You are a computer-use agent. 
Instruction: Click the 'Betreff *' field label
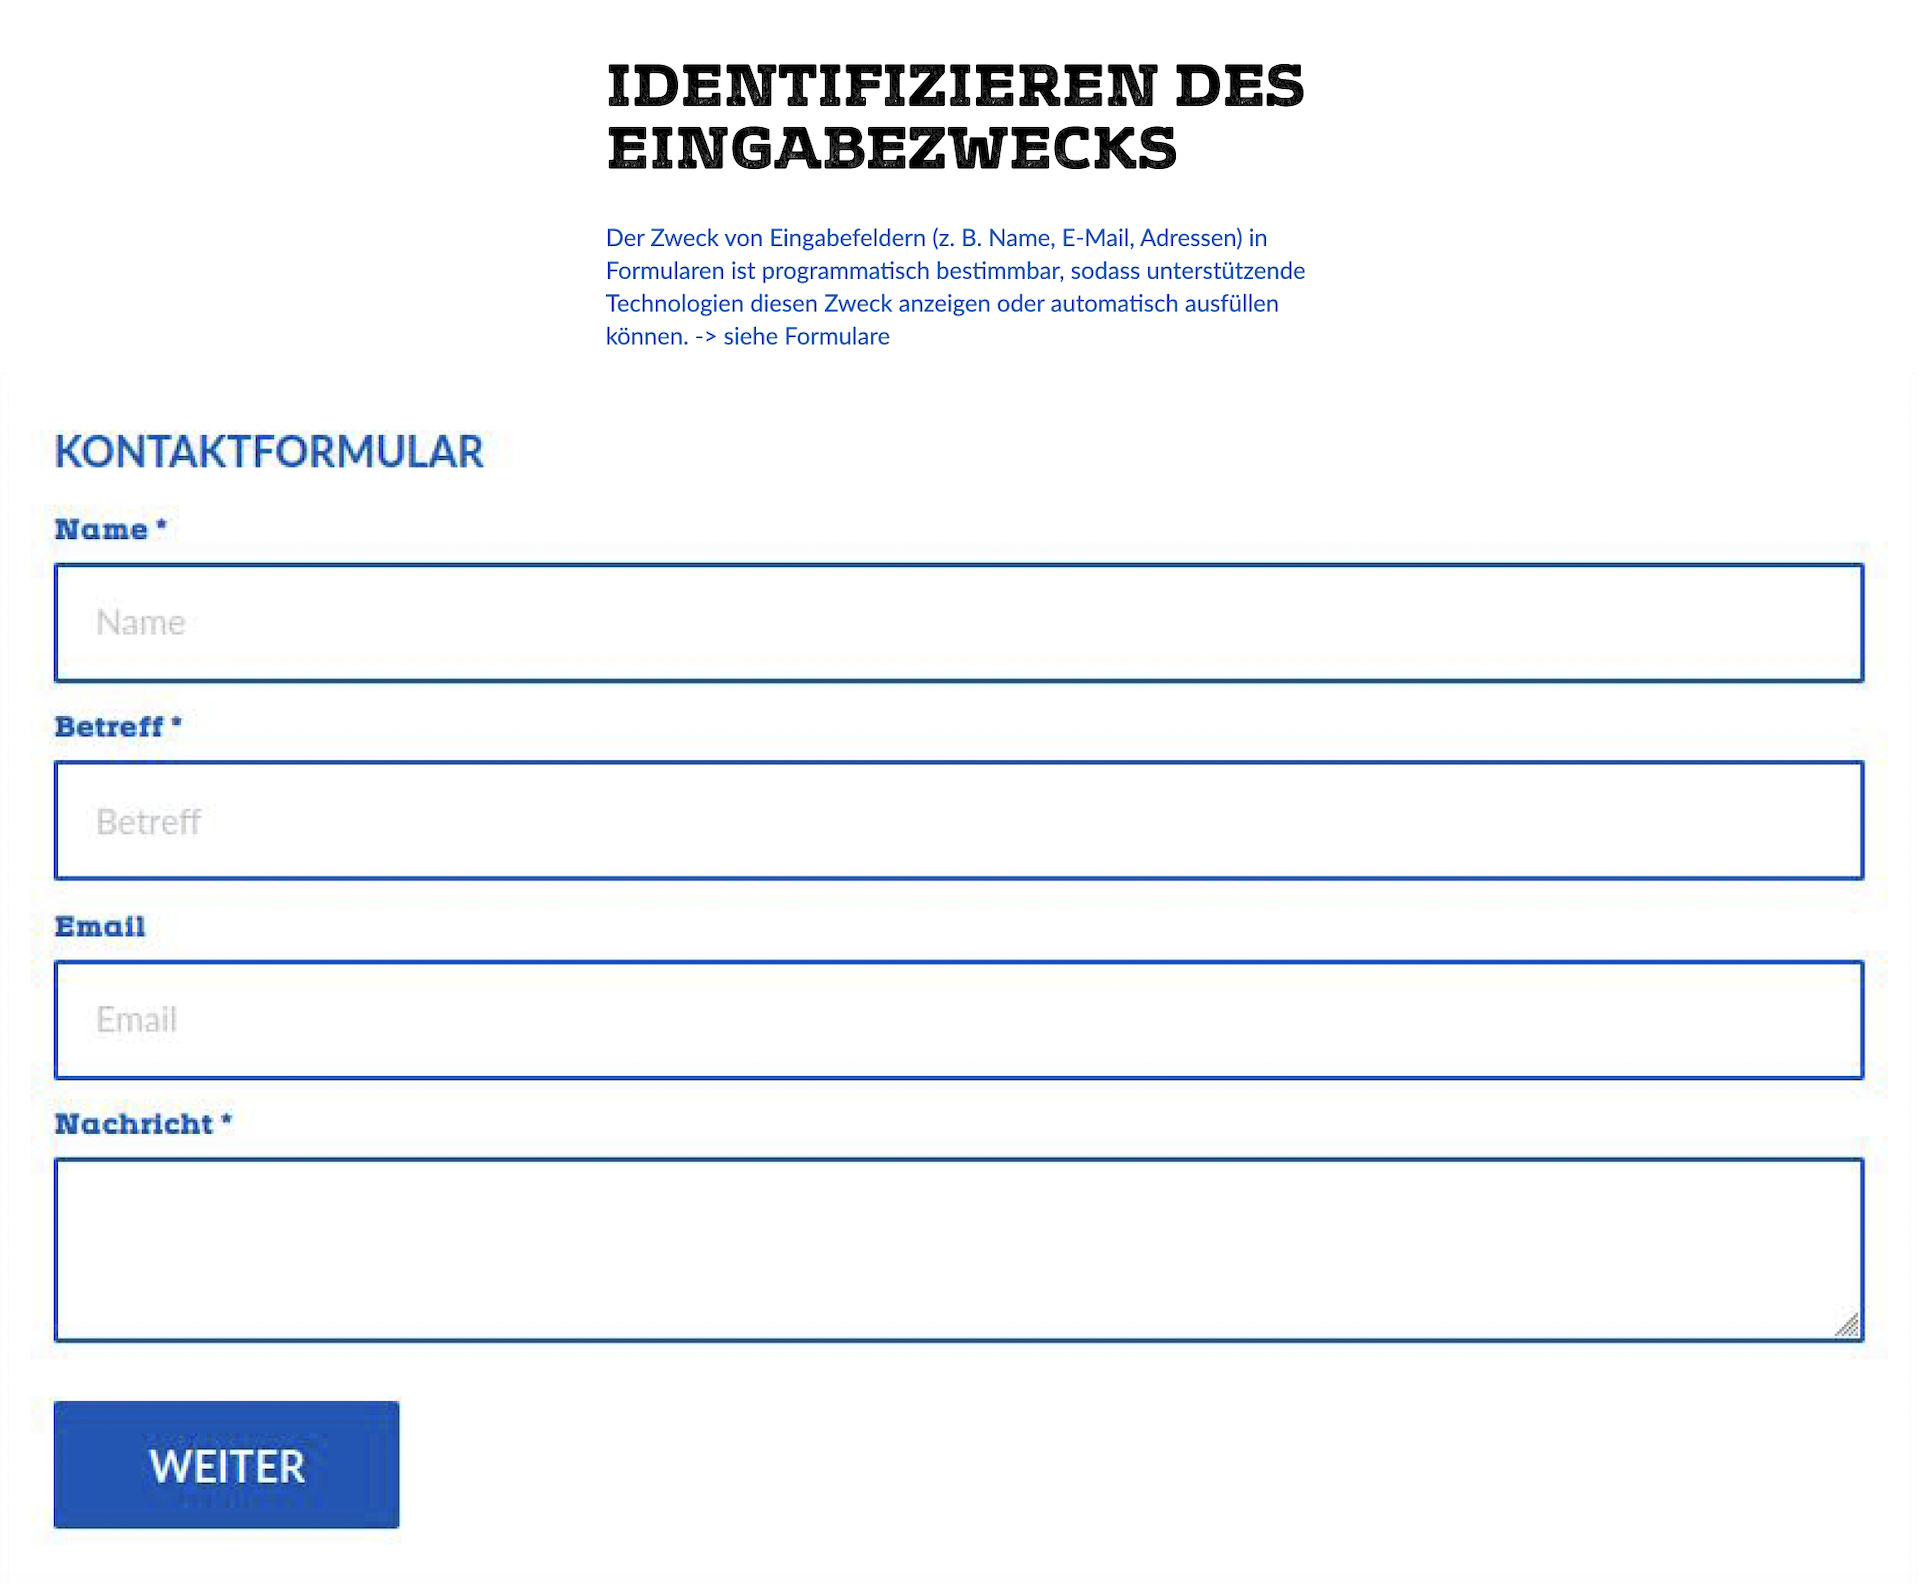109,727
